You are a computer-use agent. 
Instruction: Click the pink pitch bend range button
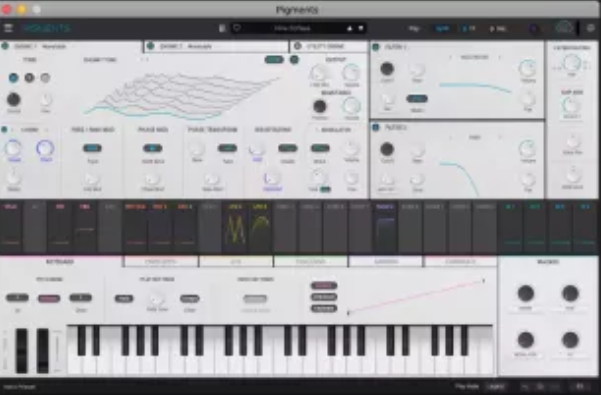(x=49, y=298)
